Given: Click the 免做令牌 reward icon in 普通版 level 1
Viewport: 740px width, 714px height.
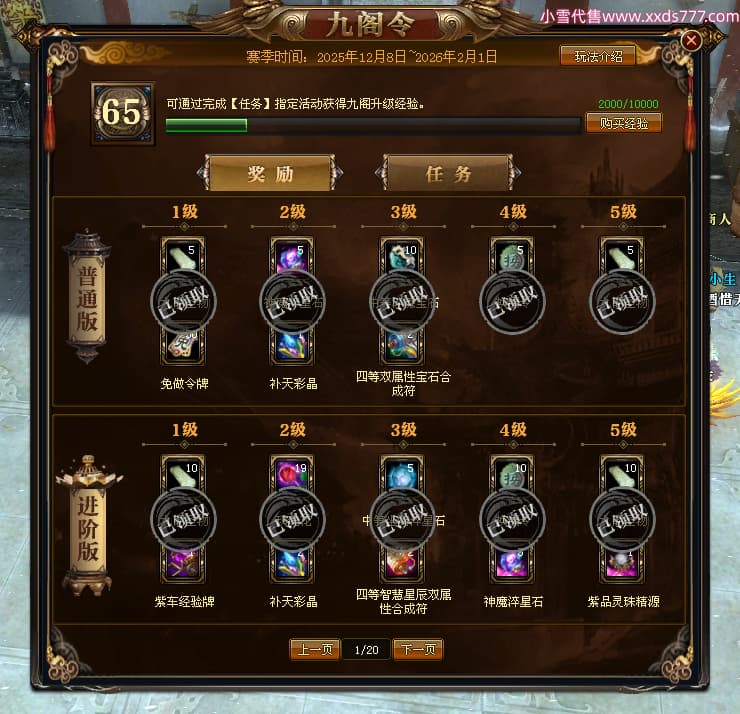Looking at the screenshot, I should coord(183,346).
